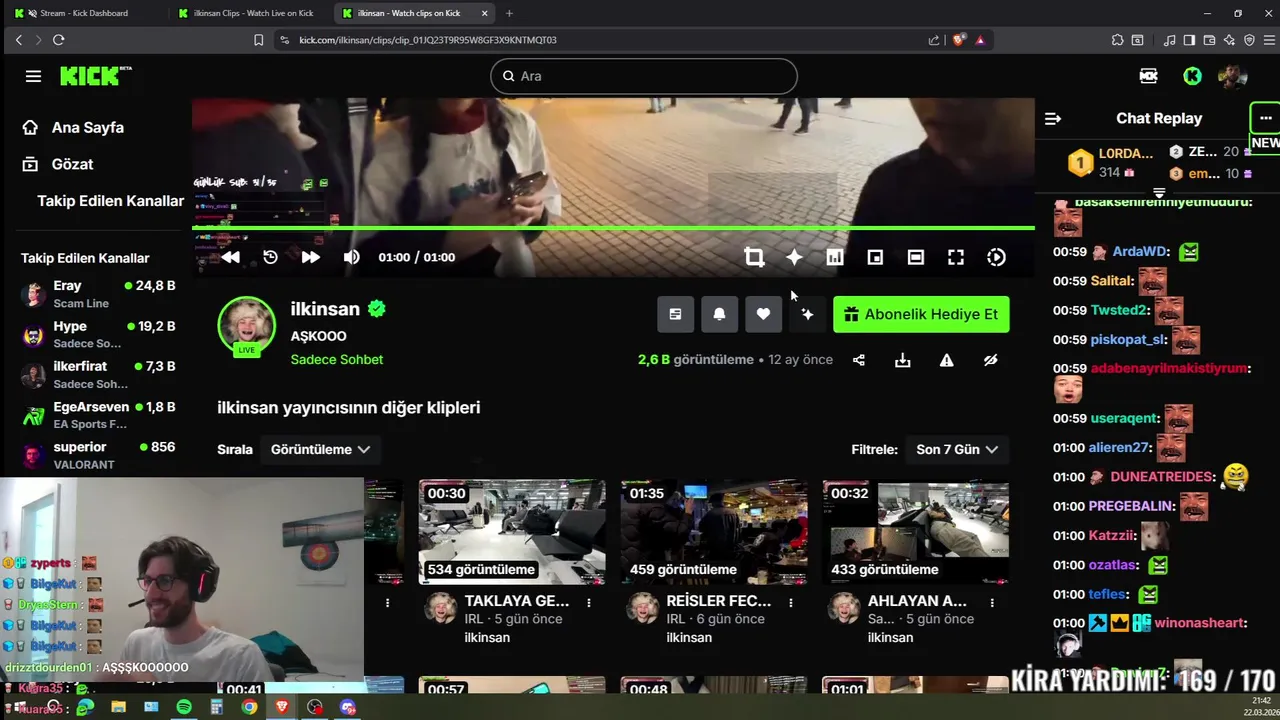Click the channel feed/news icon button
Image resolution: width=1280 pixels, height=720 pixels.
675,314
